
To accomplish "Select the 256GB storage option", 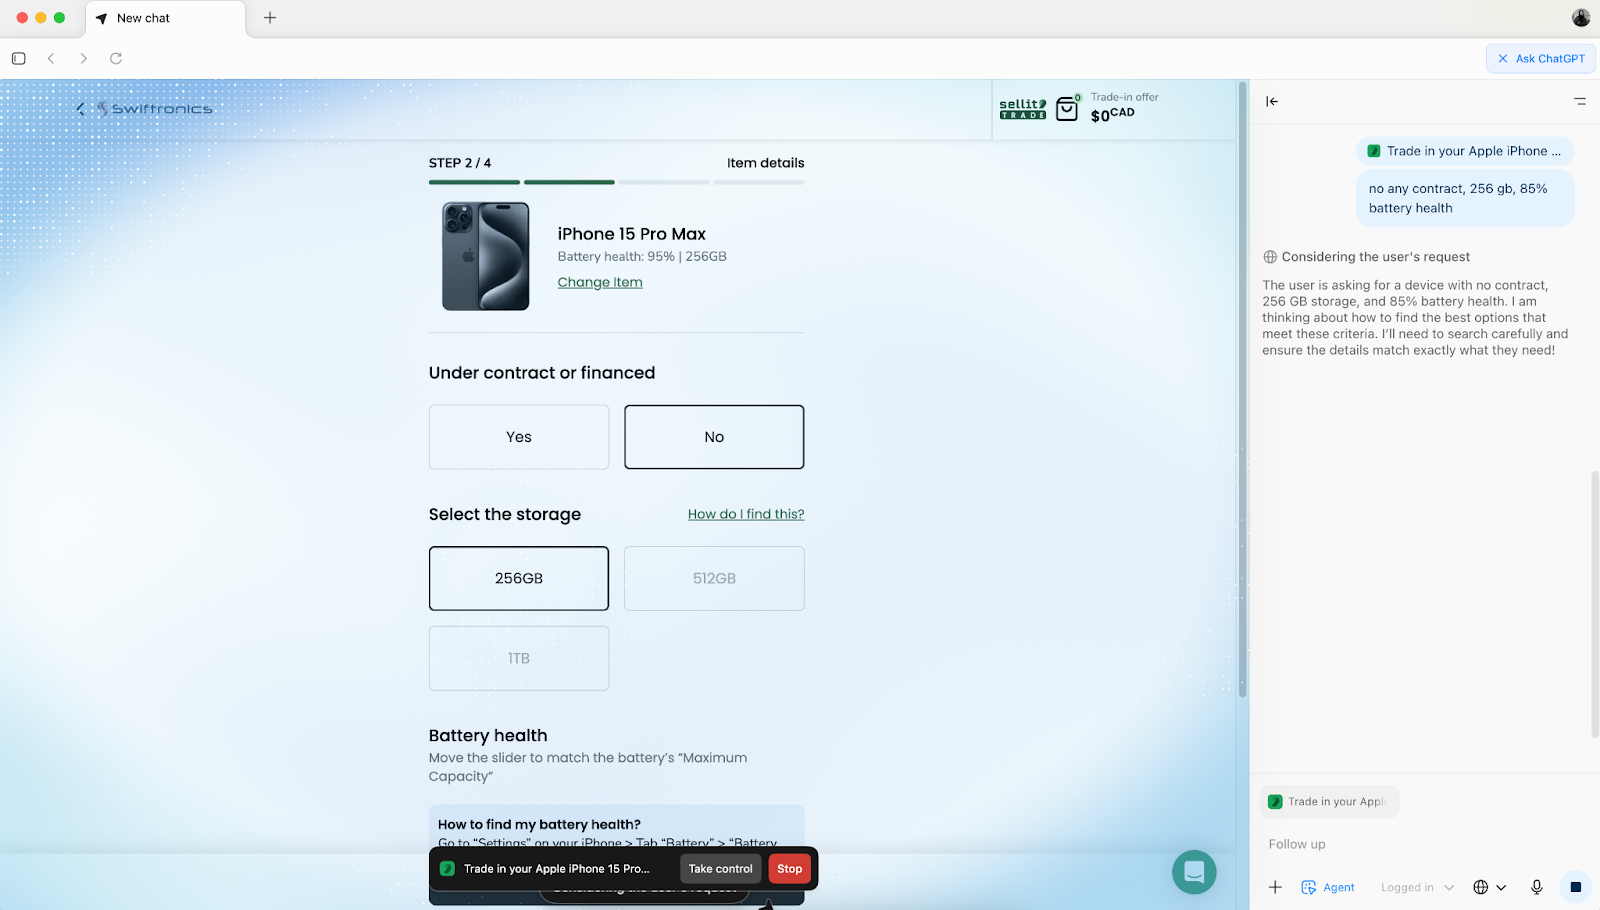I will click(519, 578).
